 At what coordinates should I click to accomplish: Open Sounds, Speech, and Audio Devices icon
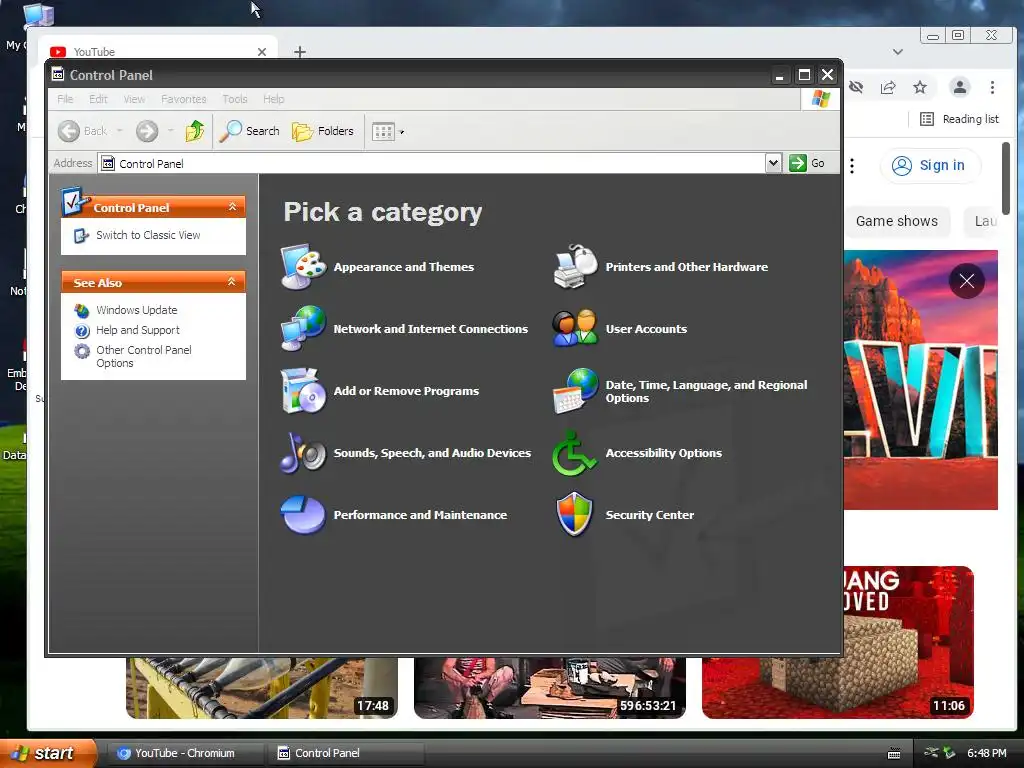[303, 453]
